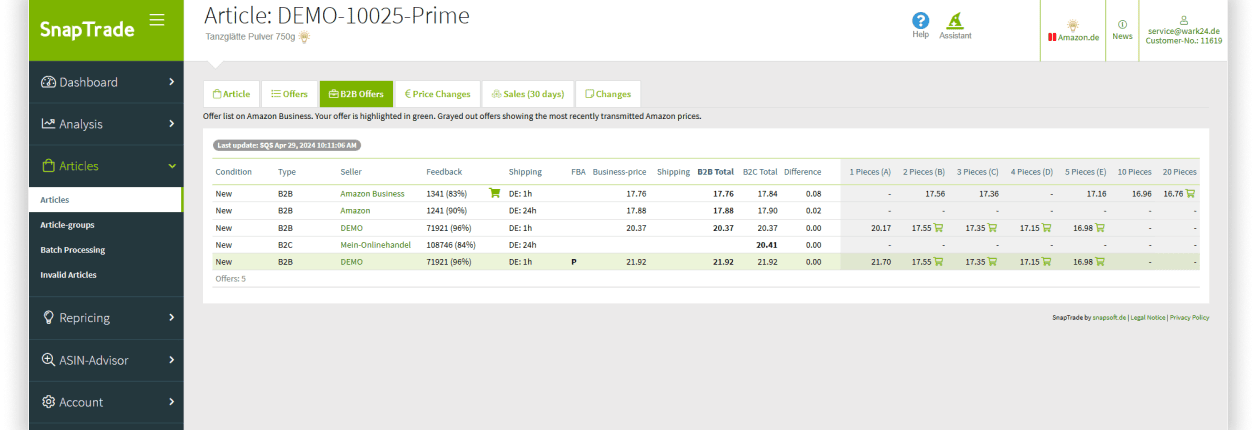Expand the ASIN-Advisor menu chevron

pos(171,360)
